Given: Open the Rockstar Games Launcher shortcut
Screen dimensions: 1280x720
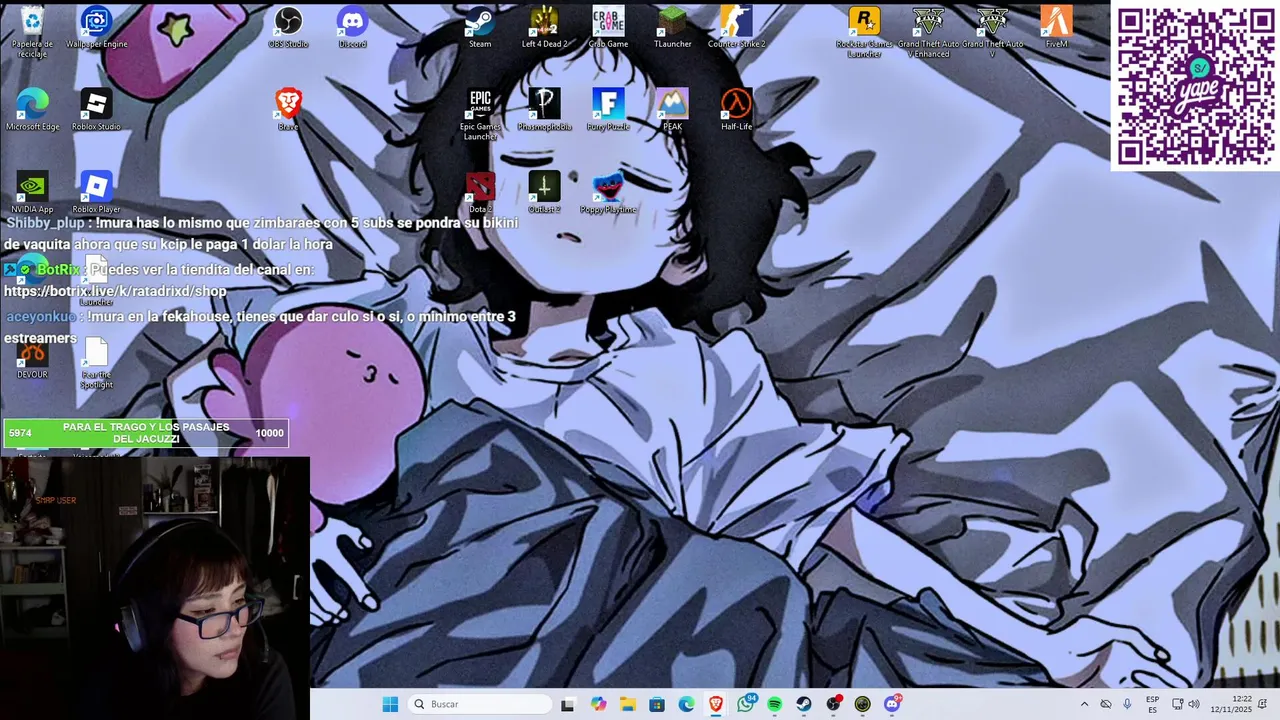Looking at the screenshot, I should [864, 32].
